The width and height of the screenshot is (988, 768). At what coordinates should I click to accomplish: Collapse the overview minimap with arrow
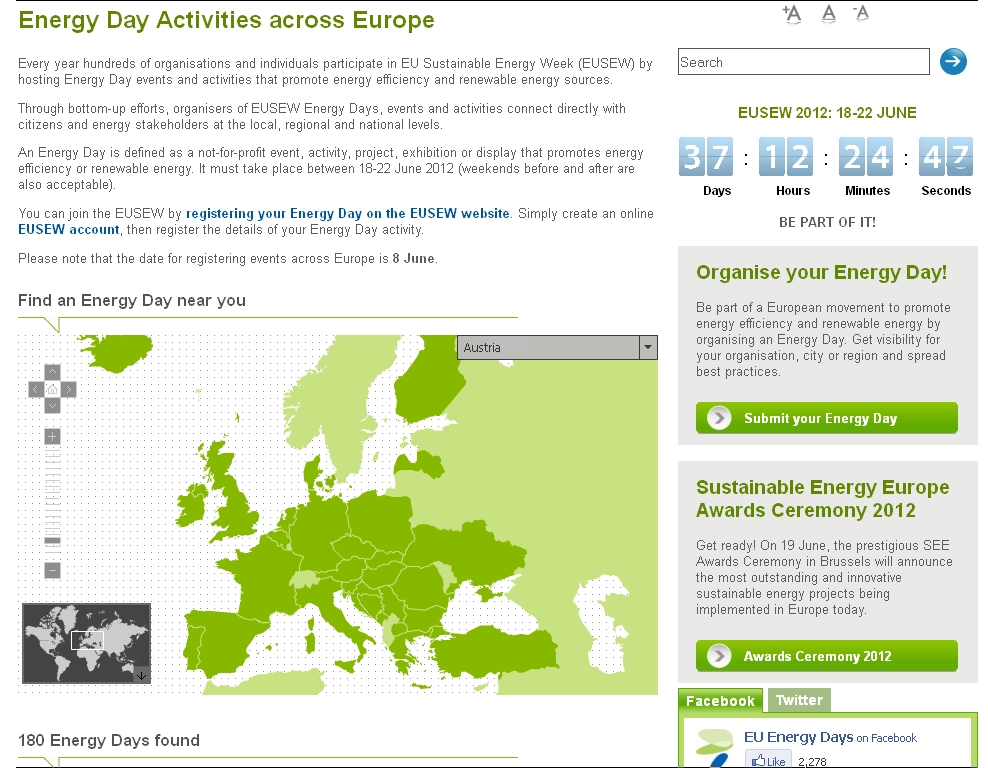(141, 675)
